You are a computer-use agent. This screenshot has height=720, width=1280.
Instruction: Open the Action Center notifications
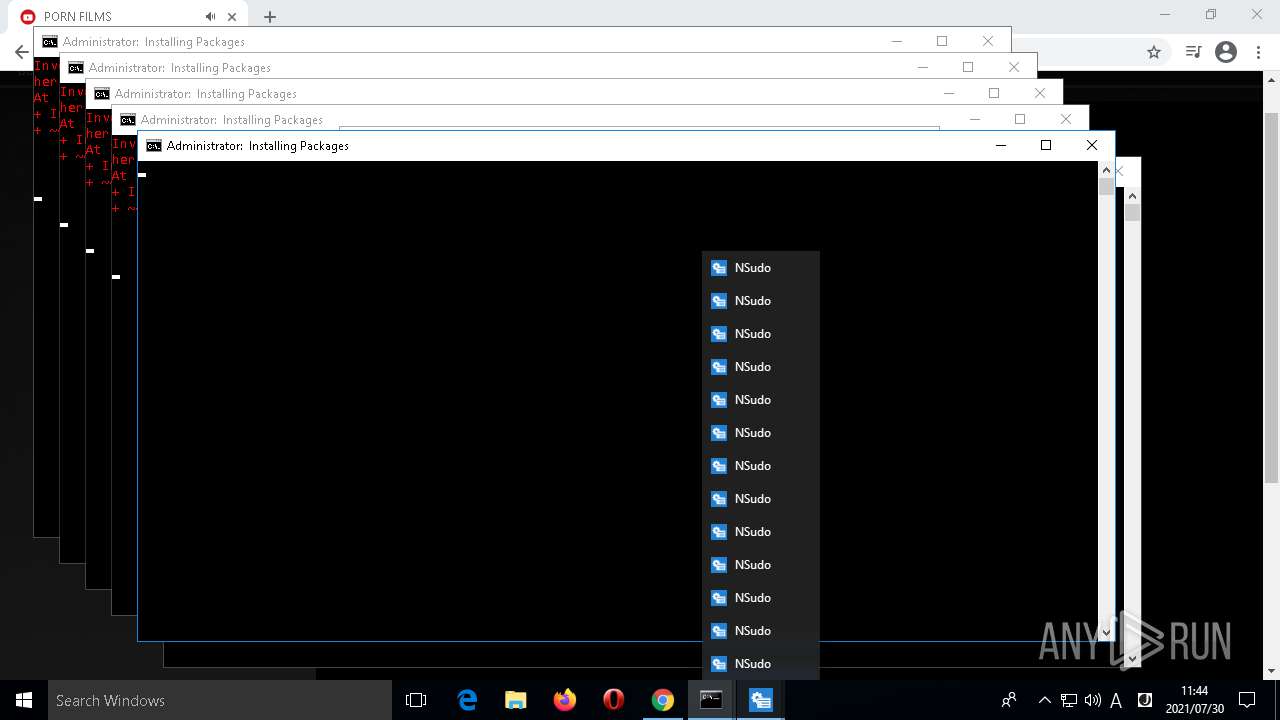click(1247, 700)
